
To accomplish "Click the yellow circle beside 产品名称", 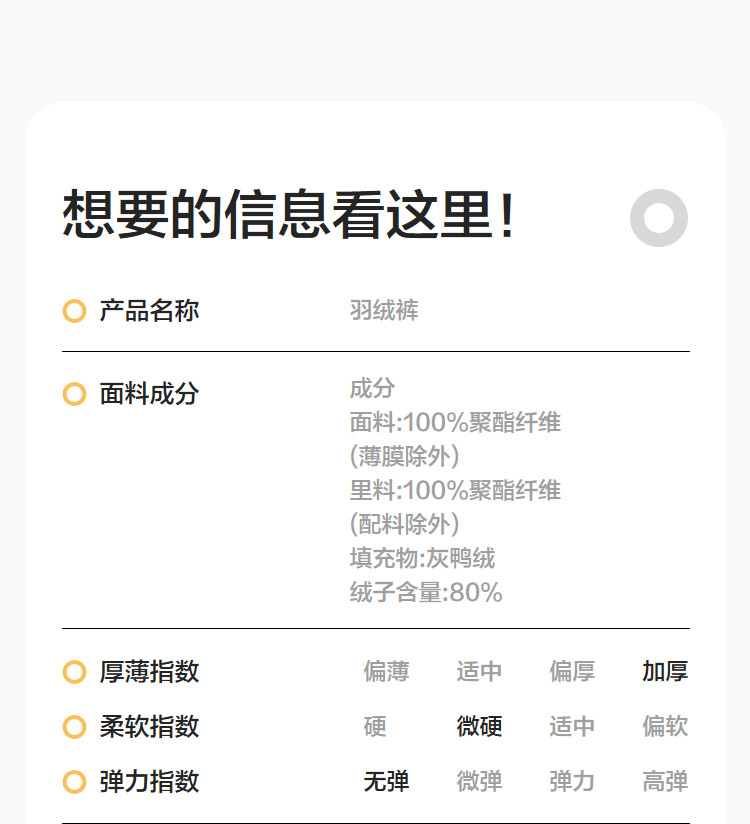I will (74, 311).
